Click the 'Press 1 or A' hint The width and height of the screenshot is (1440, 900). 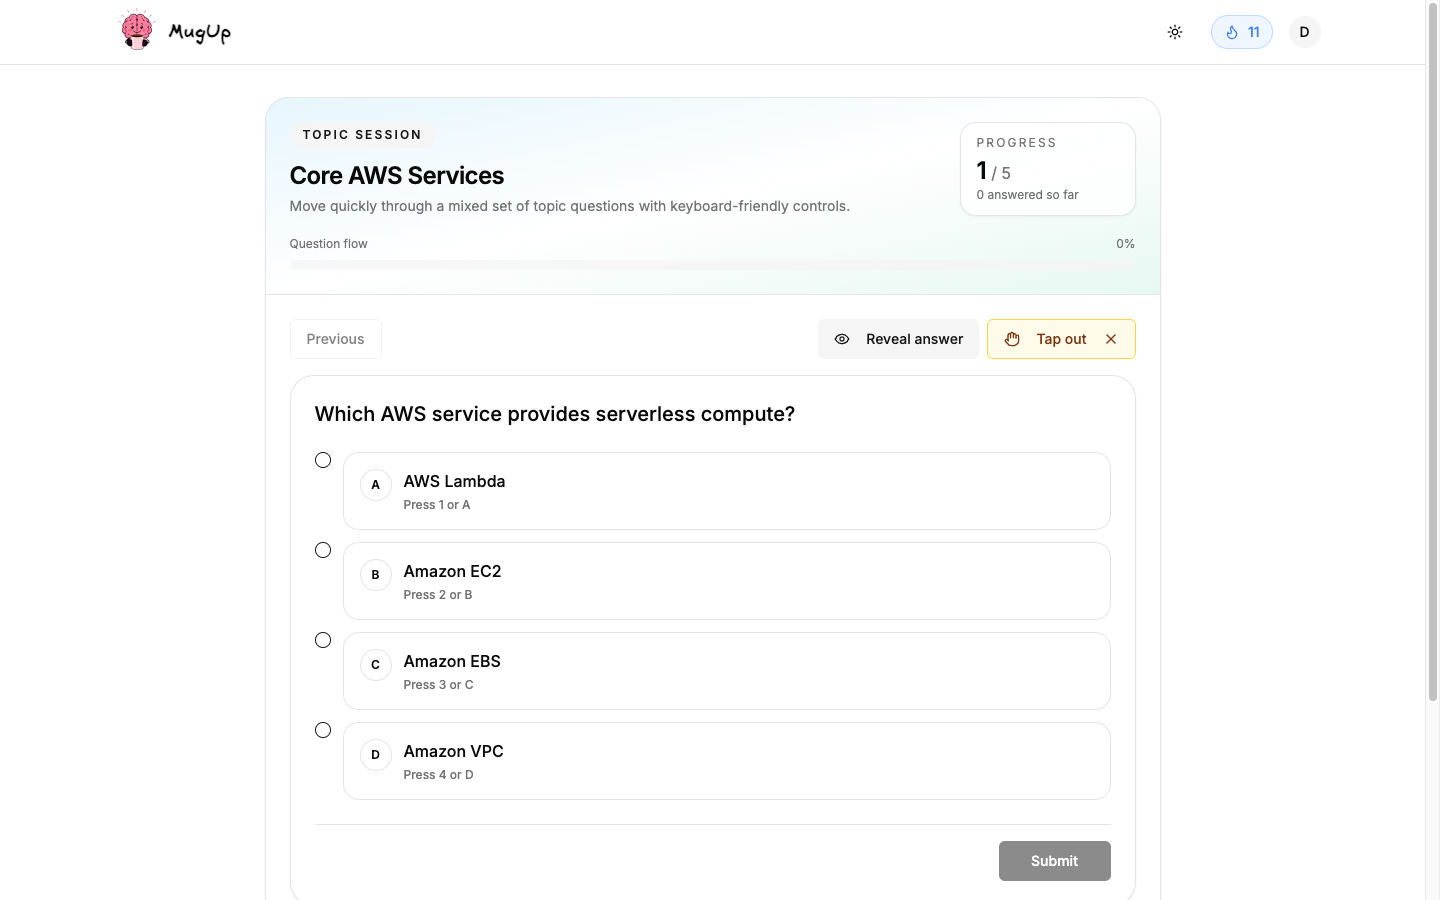point(437,505)
